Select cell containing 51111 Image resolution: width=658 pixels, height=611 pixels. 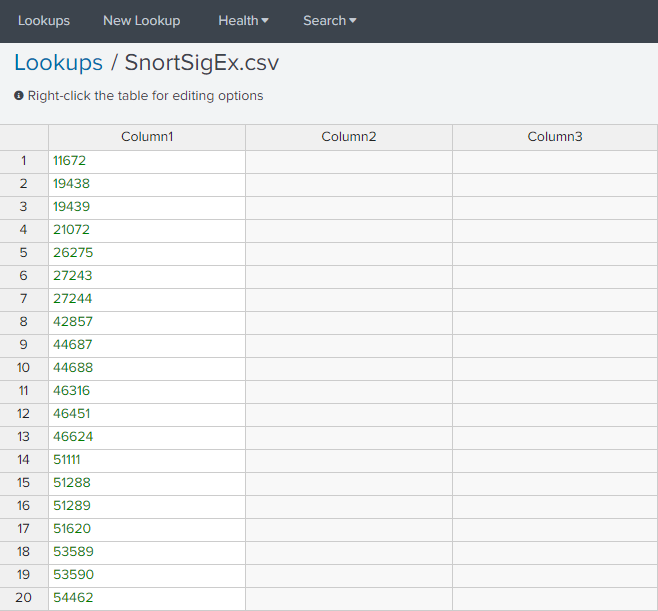tap(147, 461)
